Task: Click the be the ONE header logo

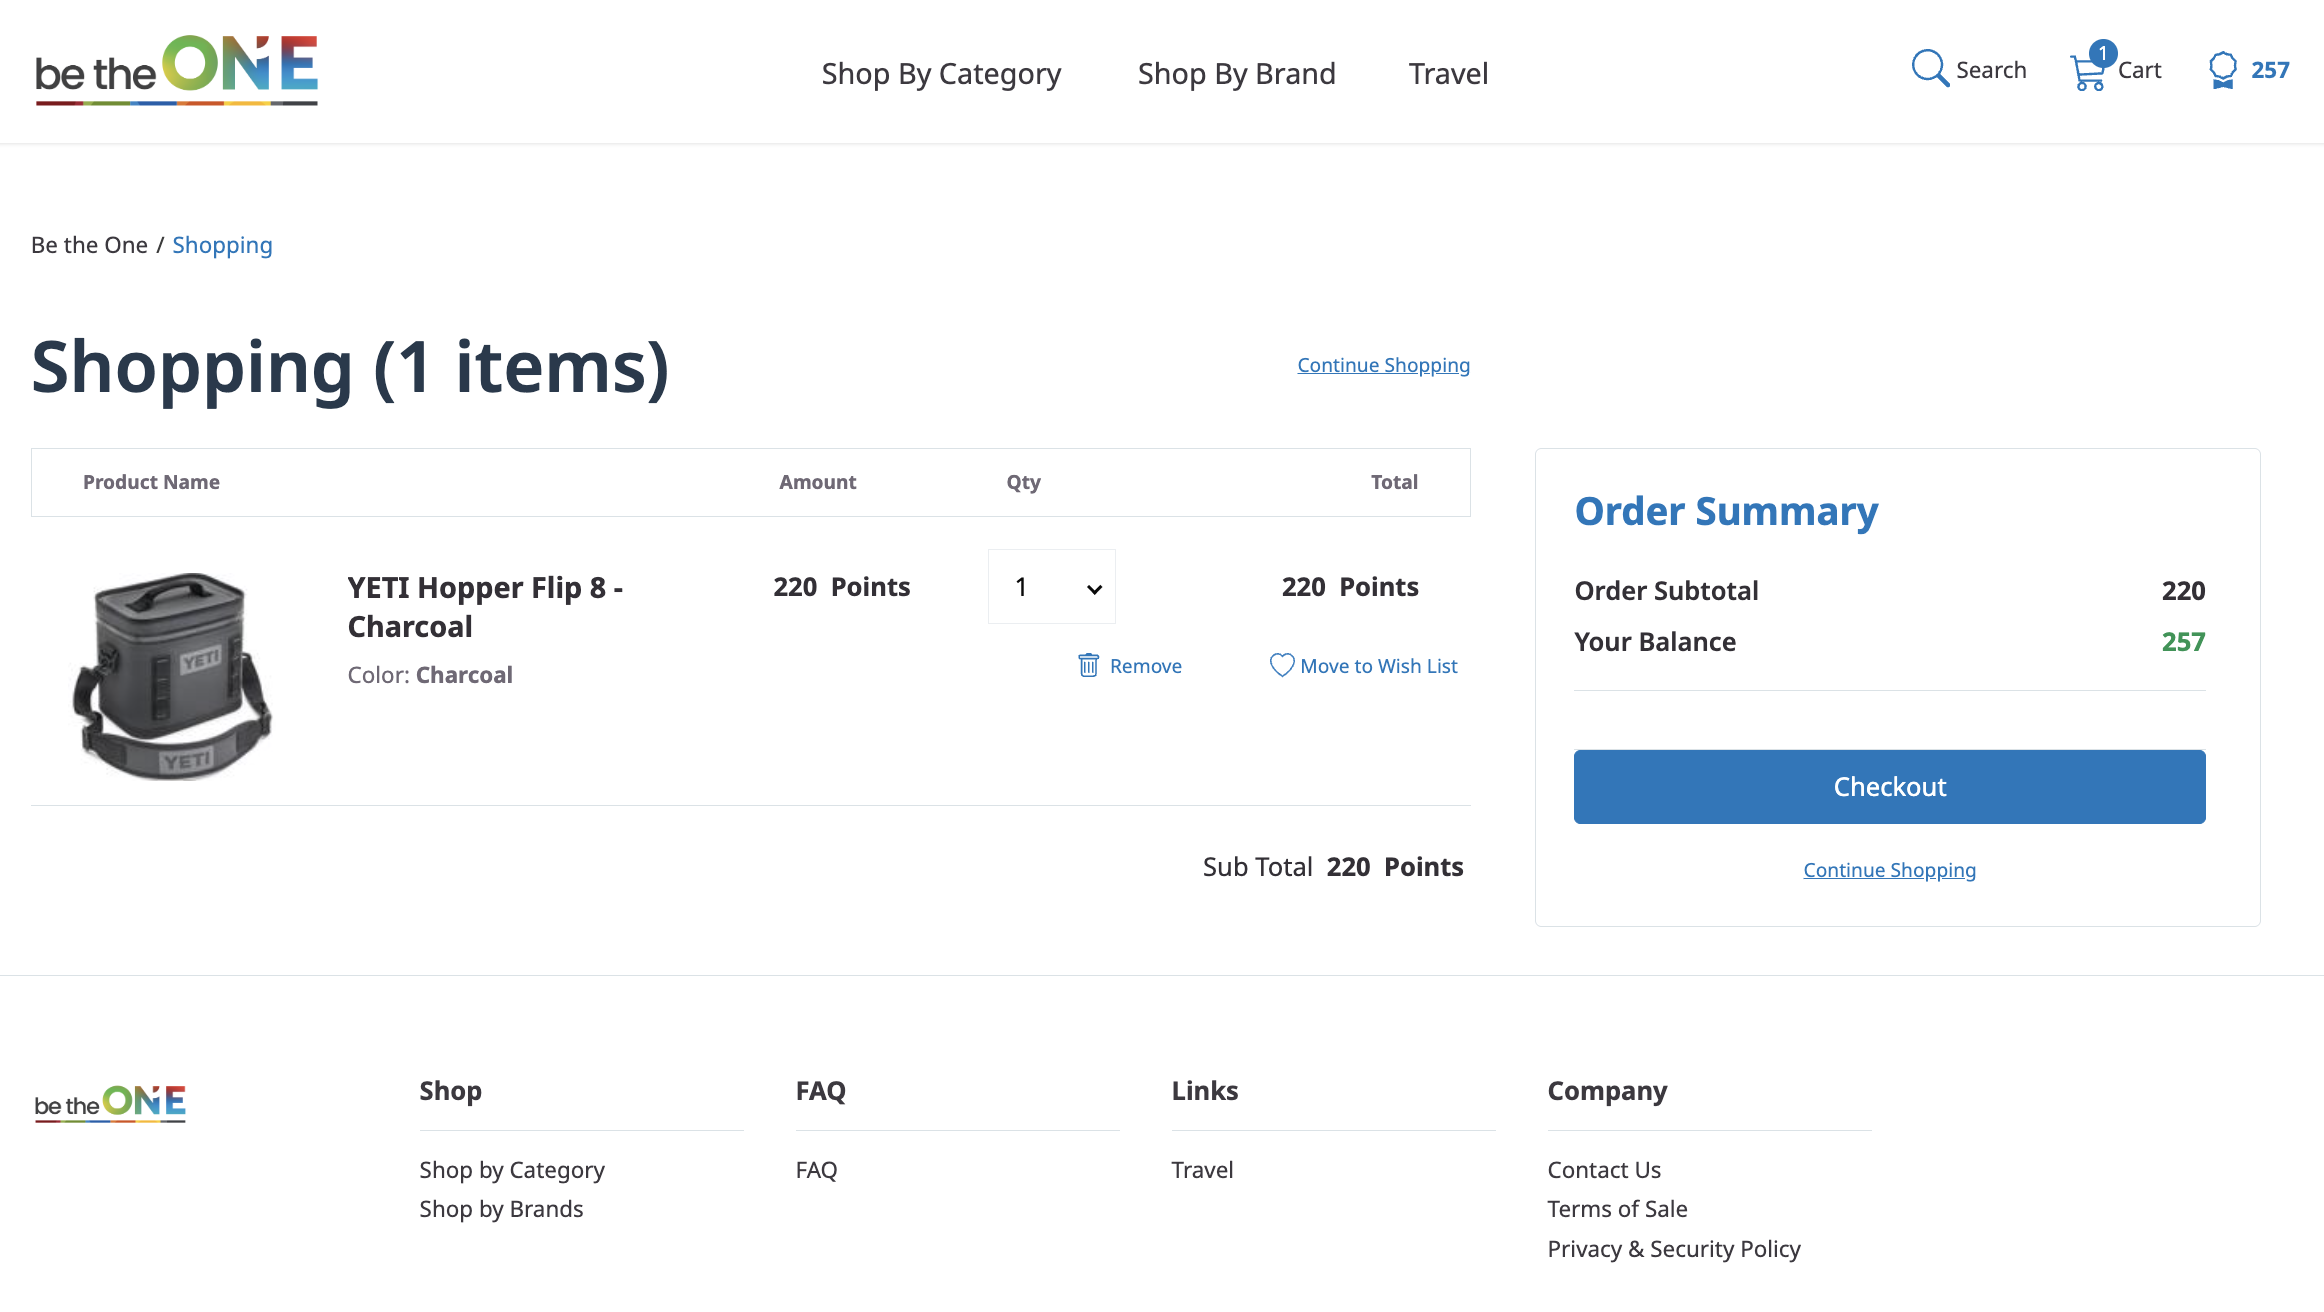Action: [x=177, y=70]
